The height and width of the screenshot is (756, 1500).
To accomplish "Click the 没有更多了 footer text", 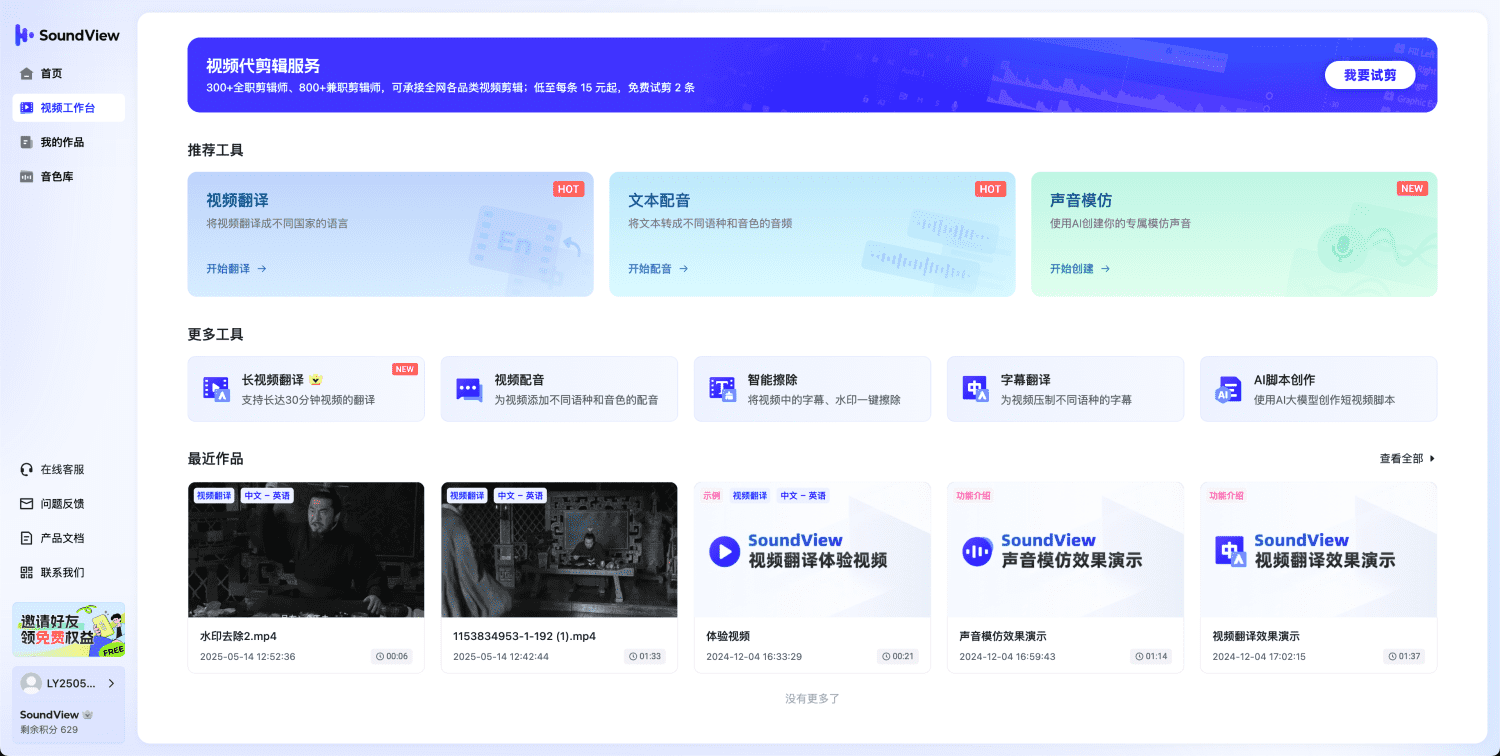I will click(x=812, y=699).
